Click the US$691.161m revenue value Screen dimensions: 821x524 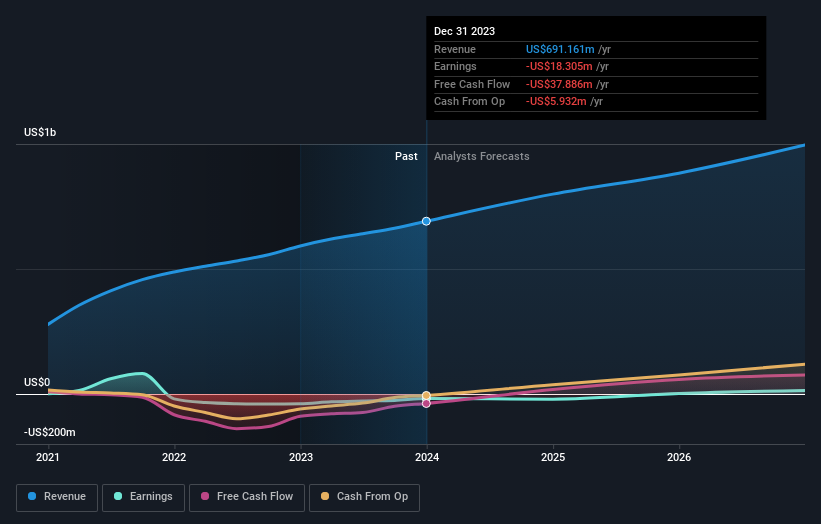pos(560,49)
